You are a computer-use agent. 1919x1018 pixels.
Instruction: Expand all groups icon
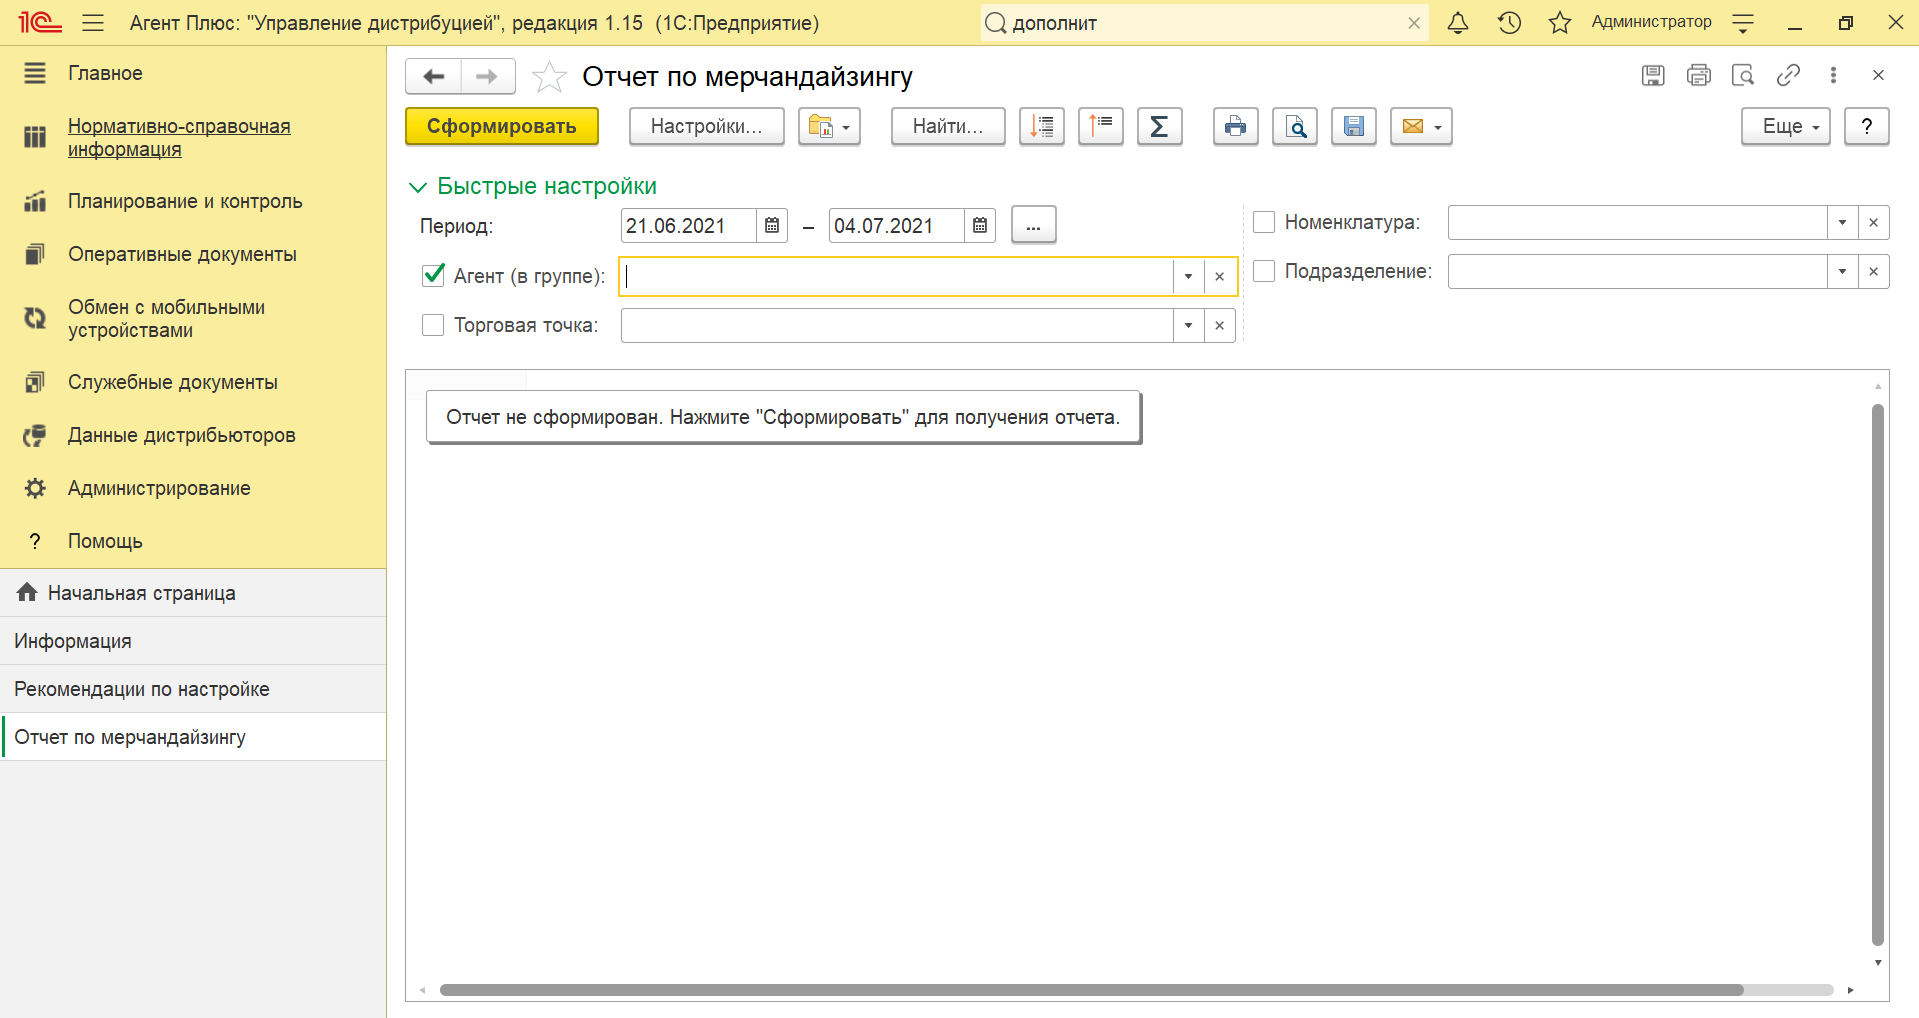[1042, 126]
